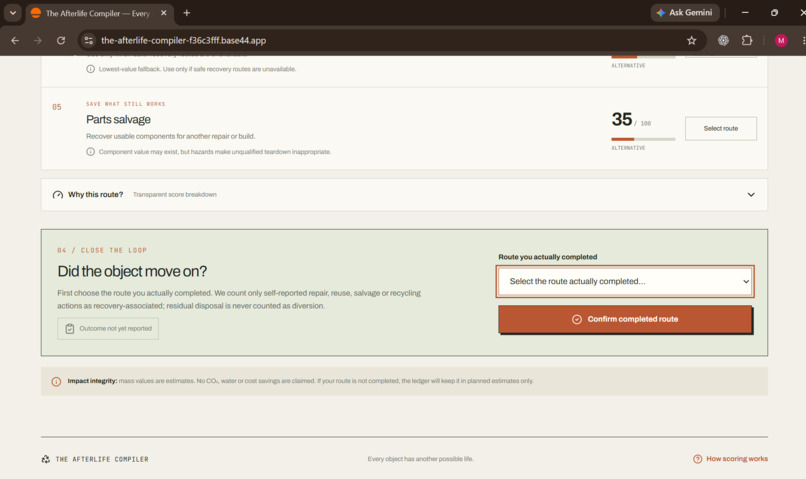This screenshot has width=806, height=479.
Task: Click the Did the object move on? heading
Action: [x=132, y=271]
